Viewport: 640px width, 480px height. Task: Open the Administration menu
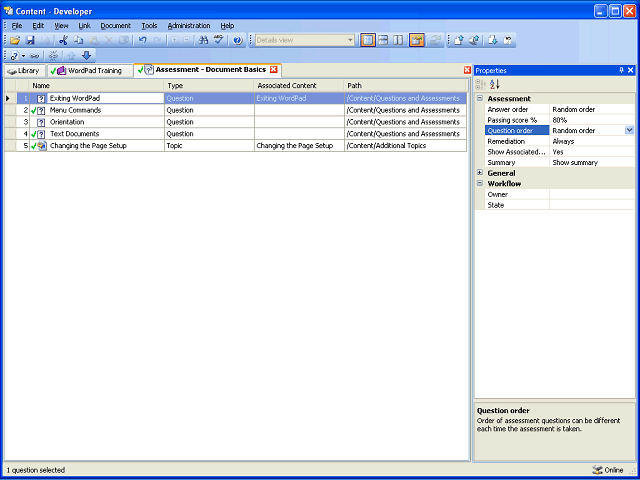[189, 26]
